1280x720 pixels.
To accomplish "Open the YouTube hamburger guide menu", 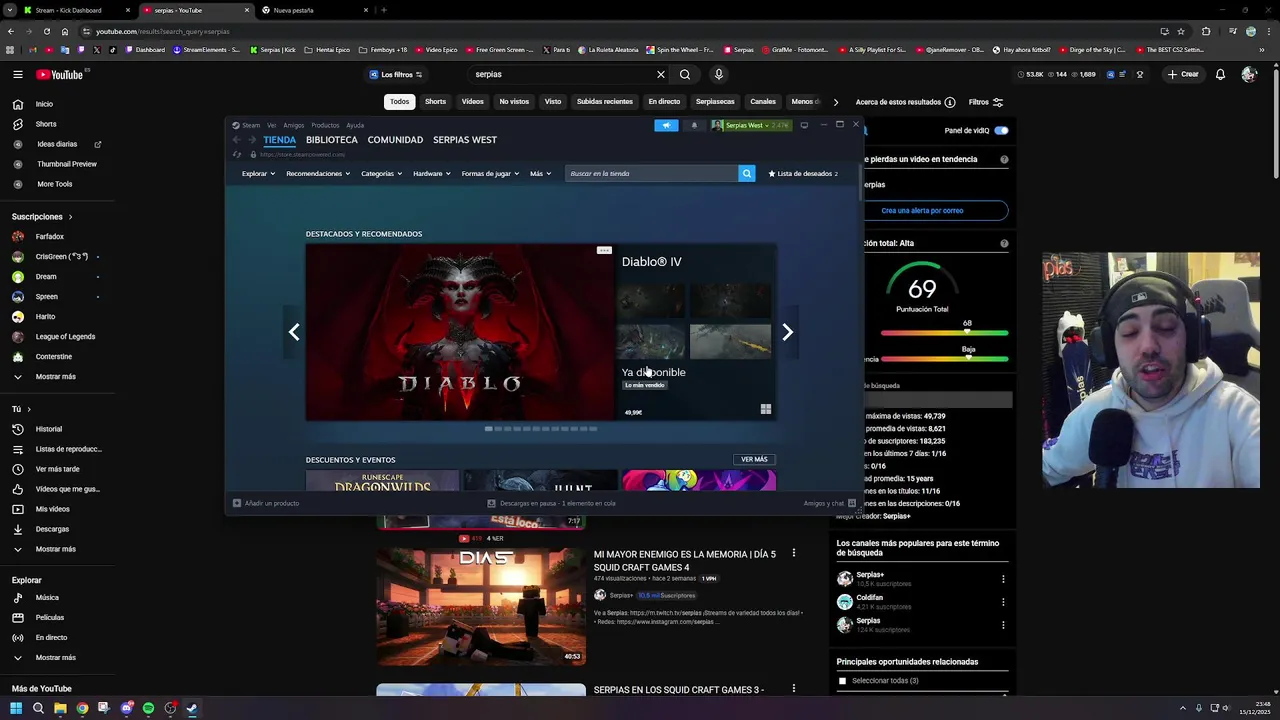I will [x=18, y=74].
